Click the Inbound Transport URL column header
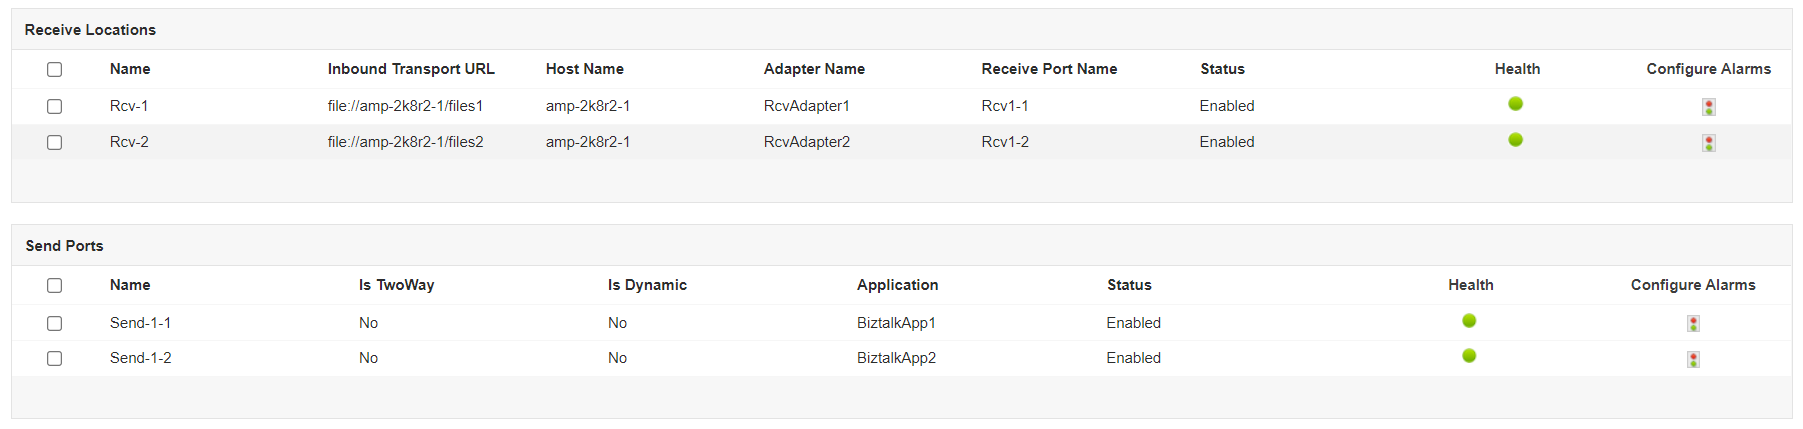The image size is (1803, 429). pyautogui.click(x=411, y=69)
